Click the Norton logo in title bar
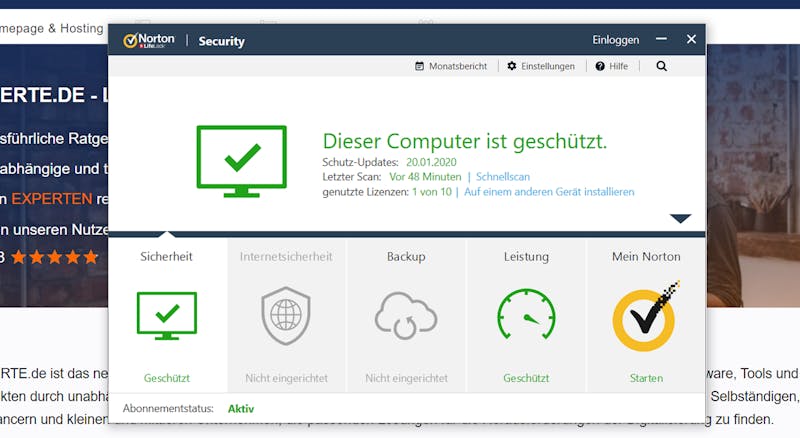Image resolution: width=800 pixels, height=438 pixels. pyautogui.click(x=149, y=40)
